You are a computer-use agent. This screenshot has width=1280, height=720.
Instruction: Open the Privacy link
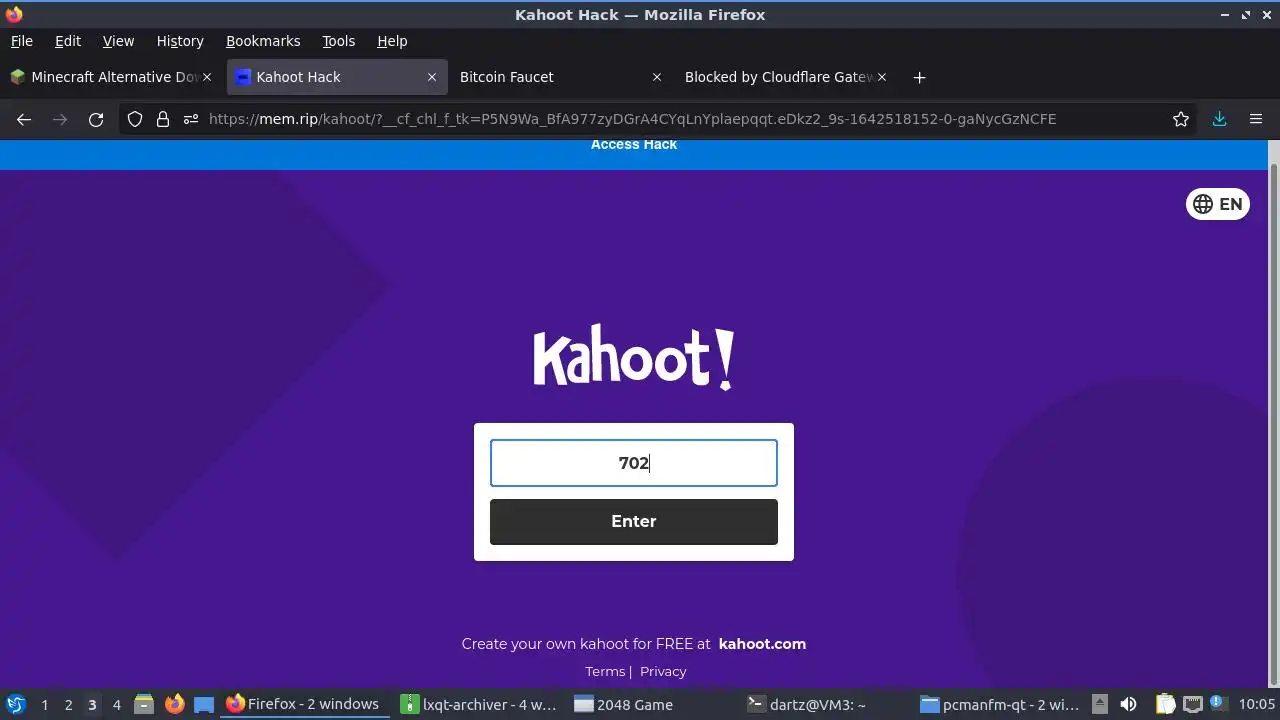click(x=663, y=672)
